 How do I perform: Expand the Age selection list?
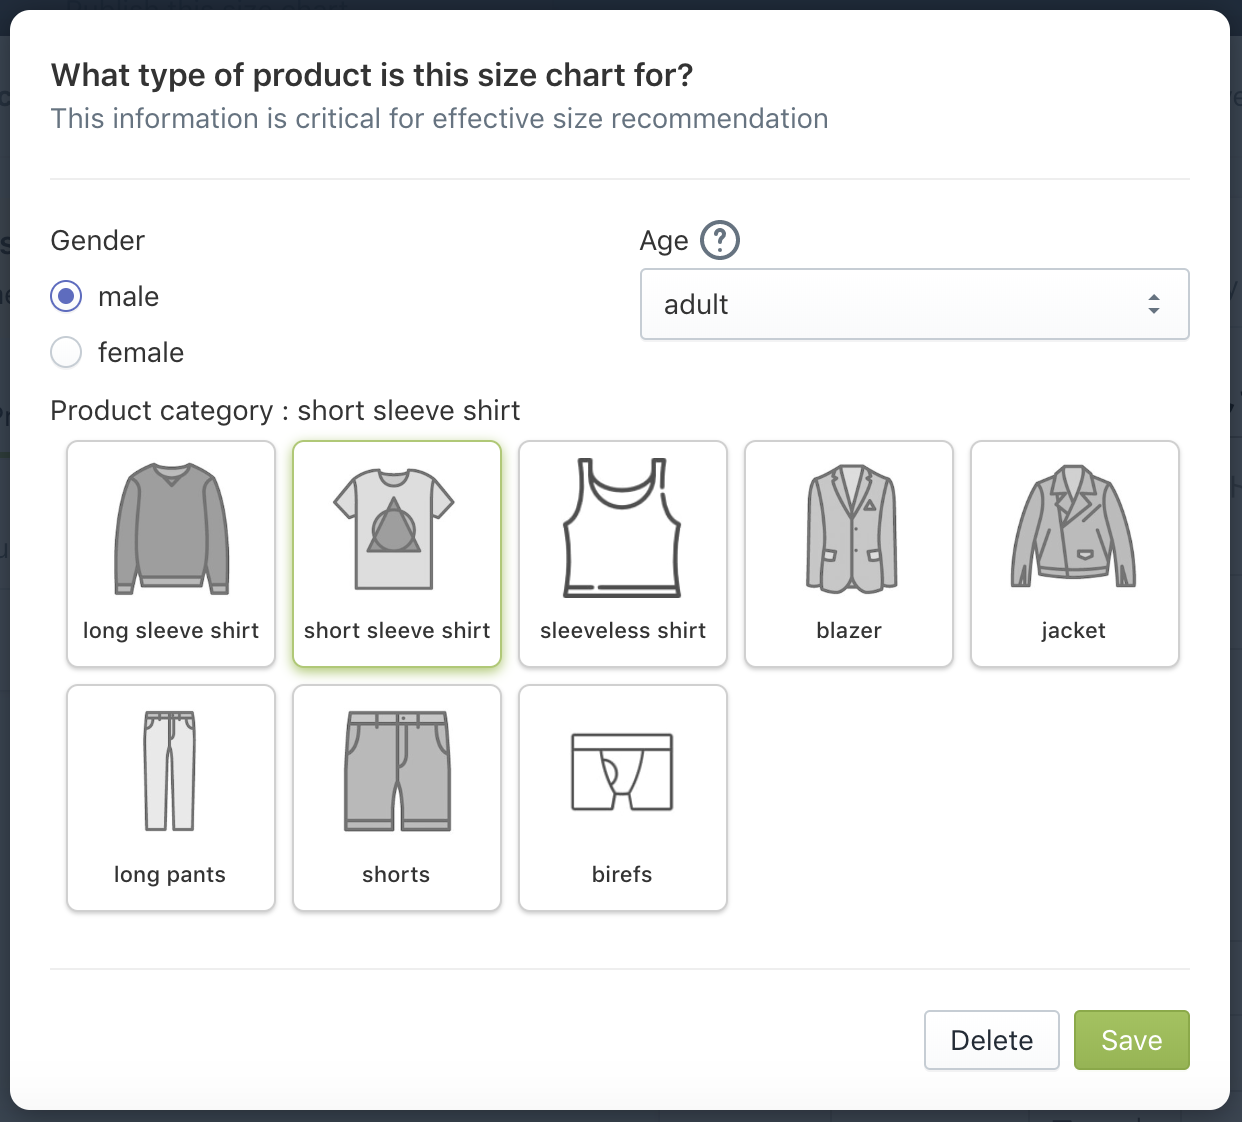914,304
